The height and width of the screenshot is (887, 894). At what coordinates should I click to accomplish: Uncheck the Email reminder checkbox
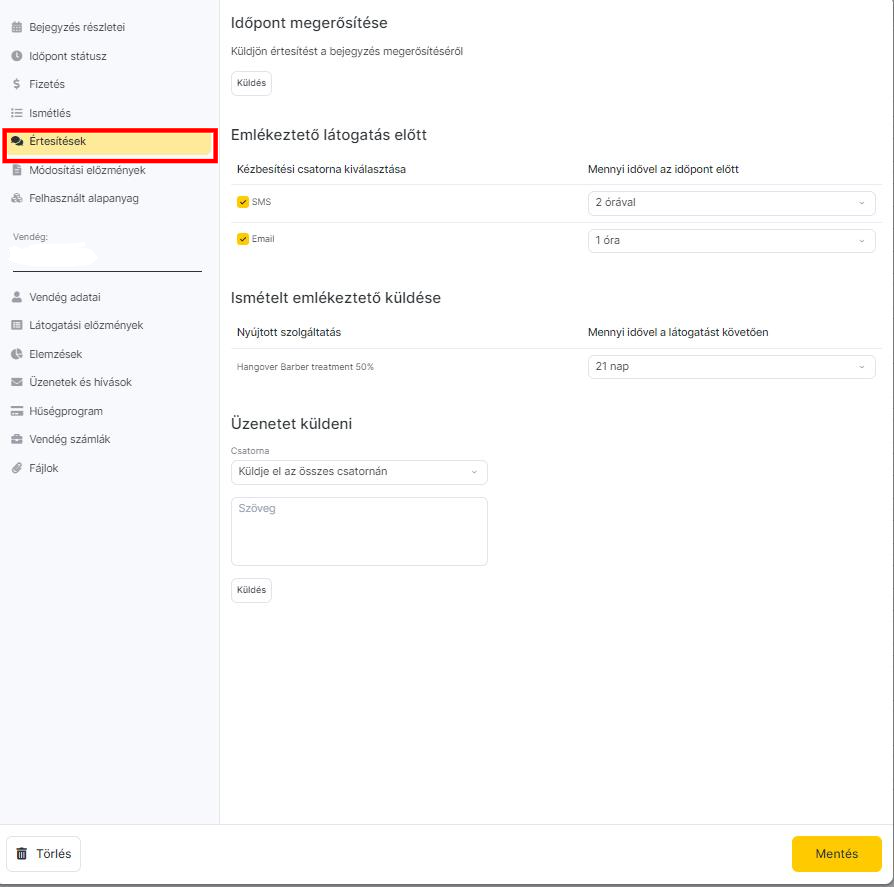click(243, 239)
